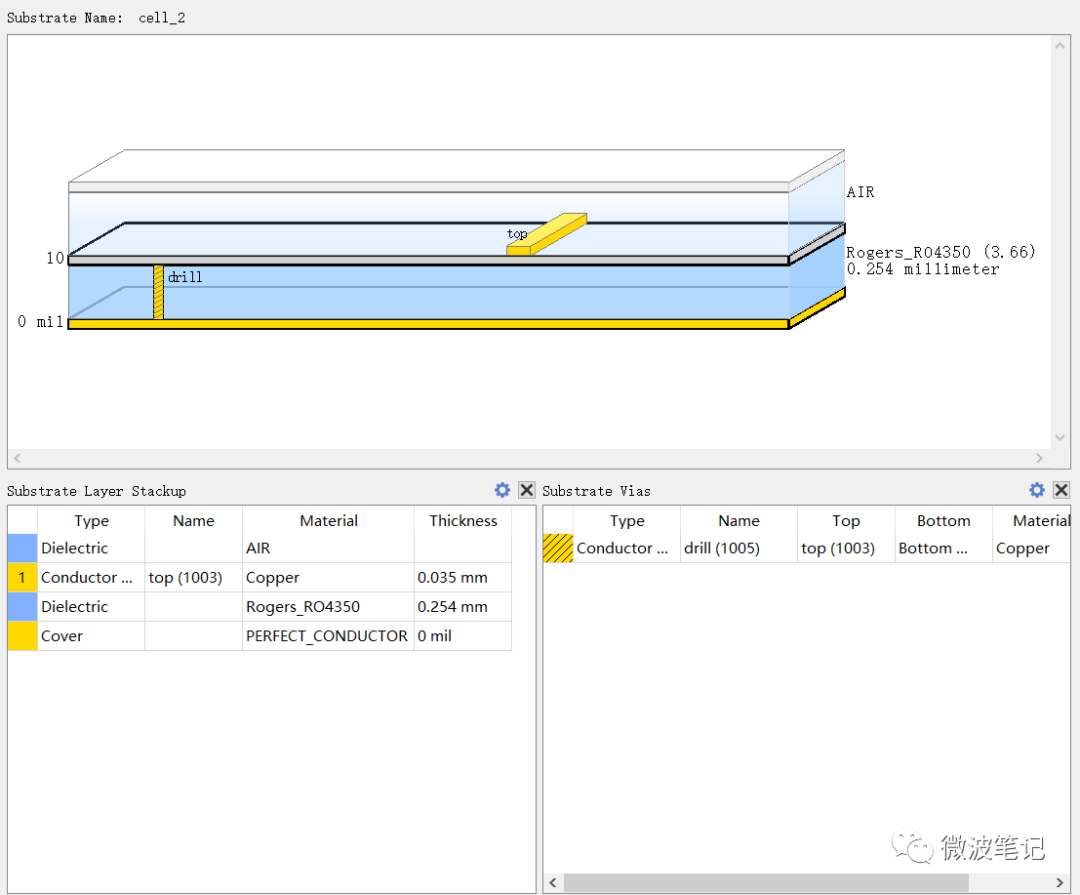Open settings gear in Substrate Vias panel
The width and height of the screenshot is (1080, 895).
(x=1037, y=490)
